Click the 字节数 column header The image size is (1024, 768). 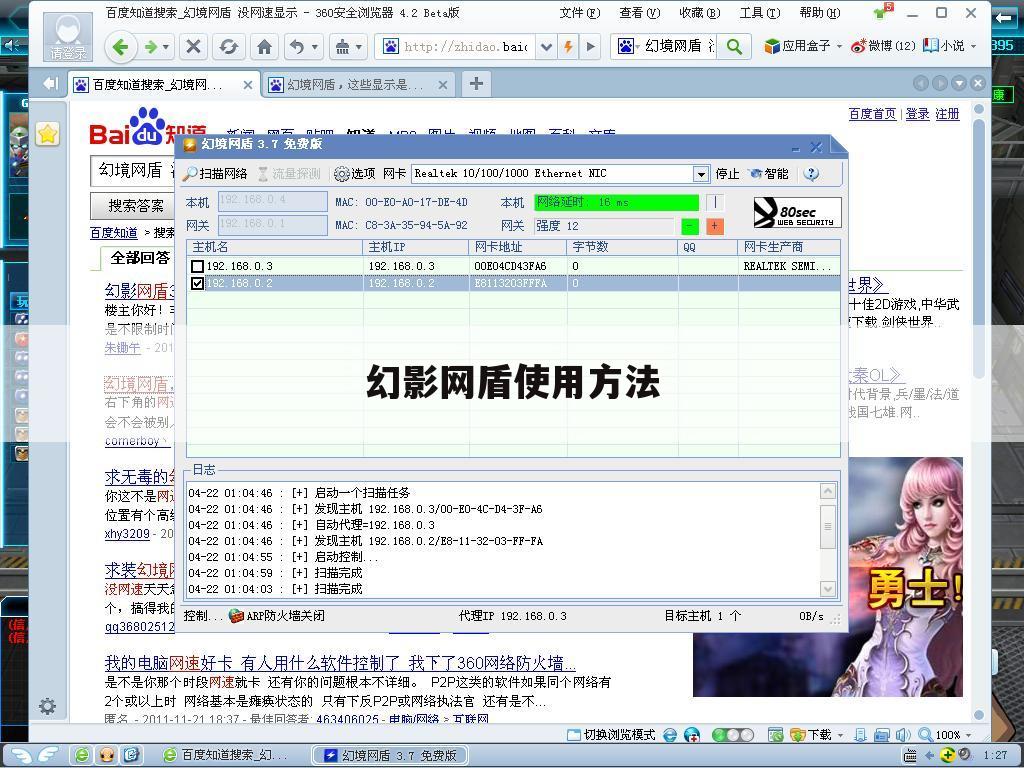point(622,247)
